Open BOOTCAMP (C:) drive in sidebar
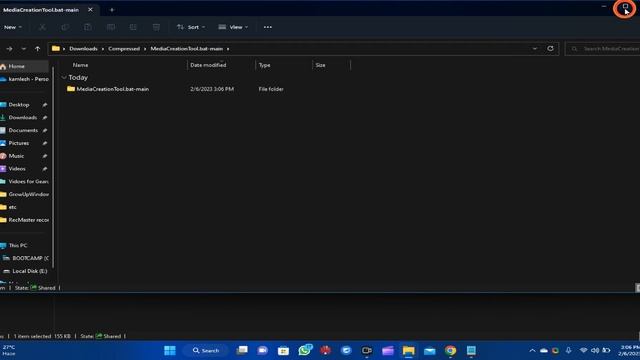The image size is (640, 360). click(x=25, y=258)
